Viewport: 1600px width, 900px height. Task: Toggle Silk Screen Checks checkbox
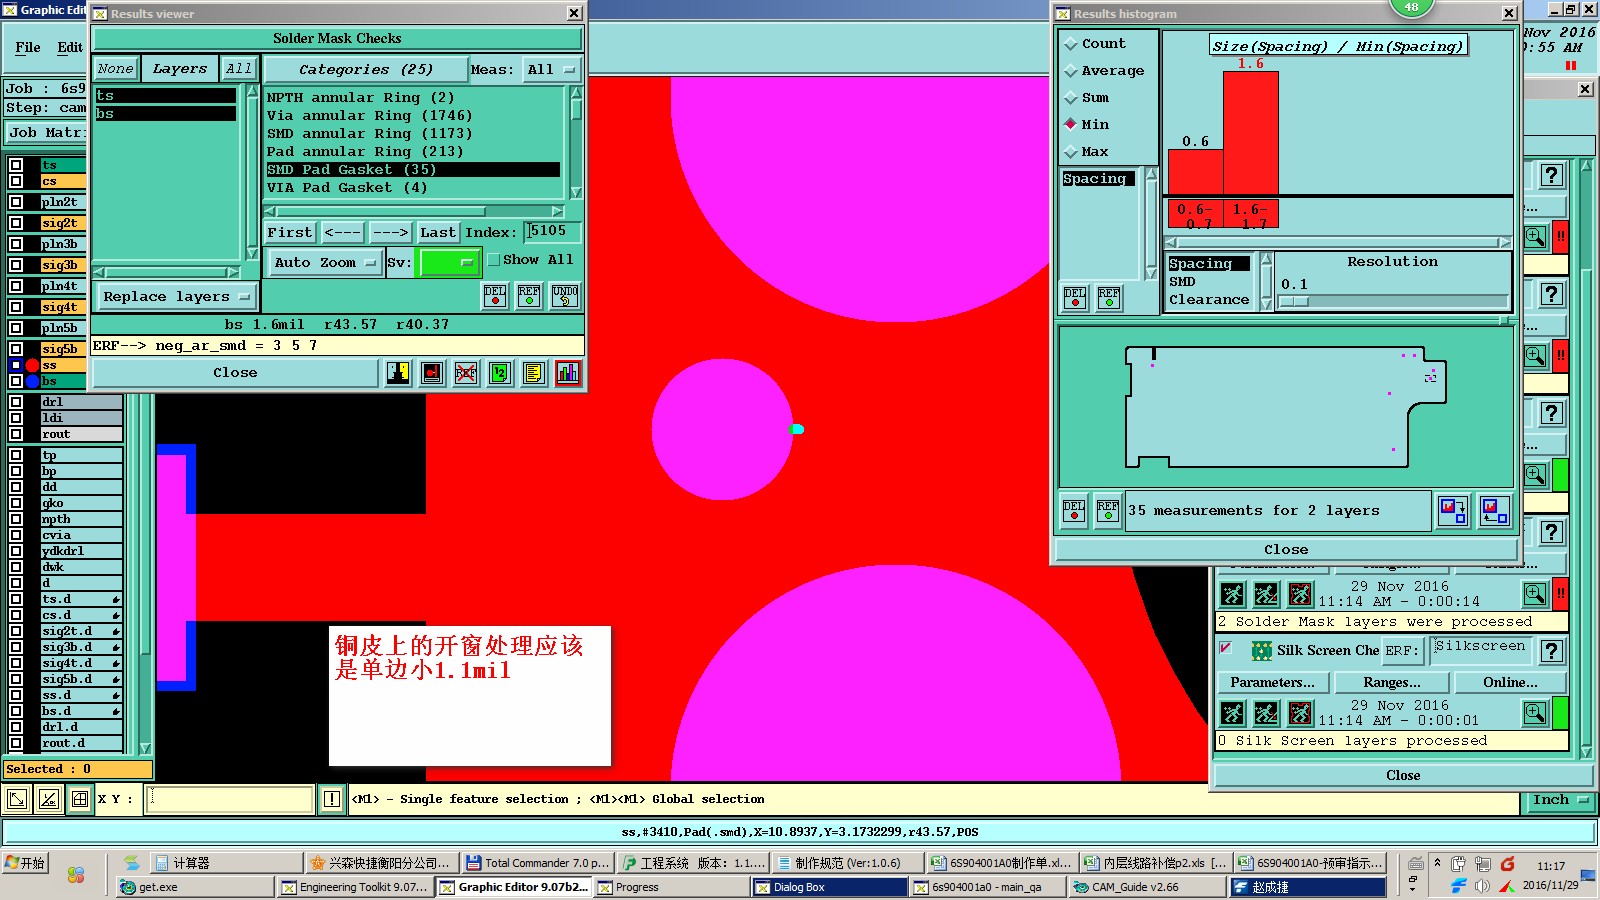(x=1226, y=648)
